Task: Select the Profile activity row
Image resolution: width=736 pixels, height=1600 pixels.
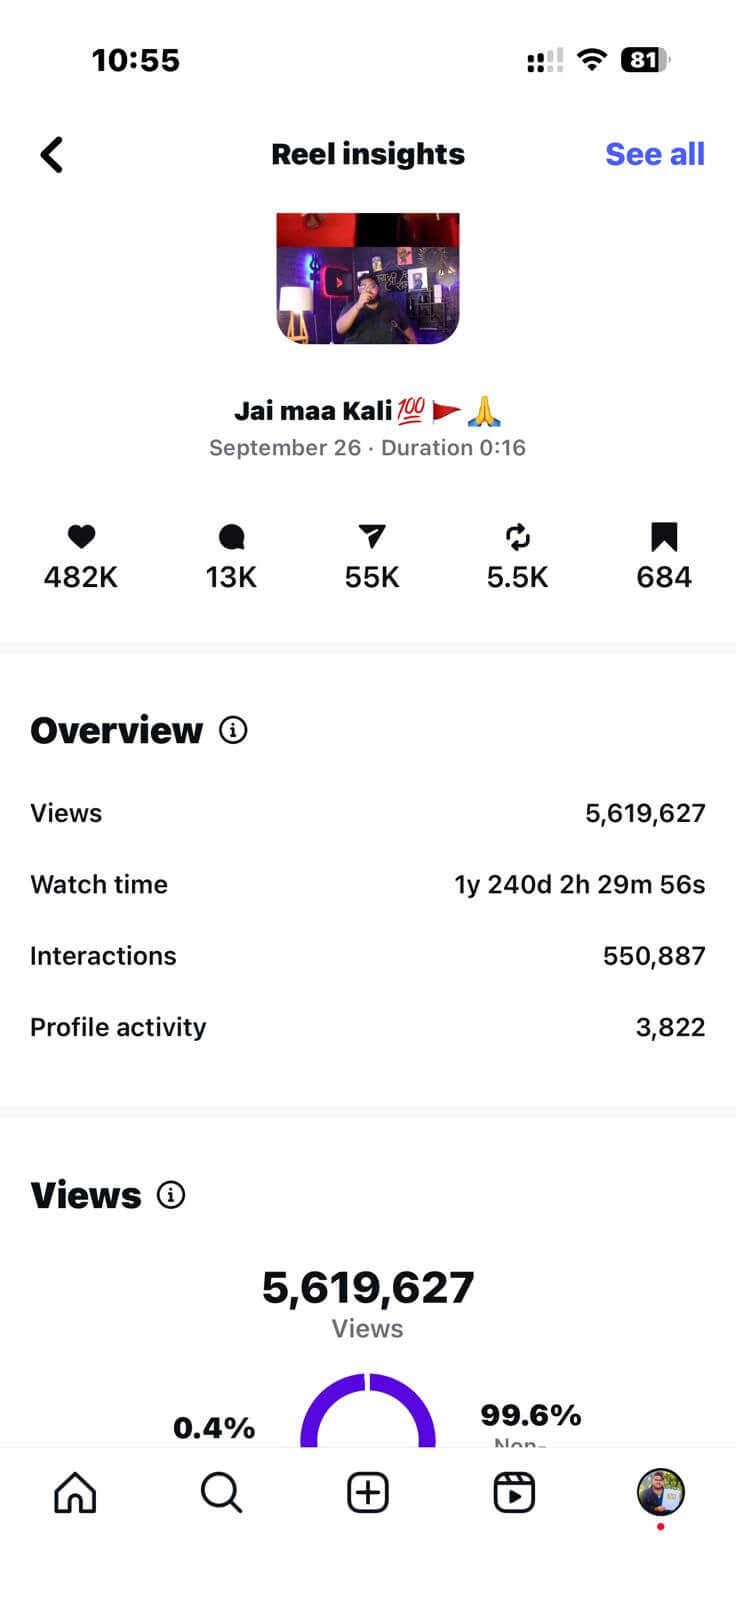Action: coord(368,1027)
